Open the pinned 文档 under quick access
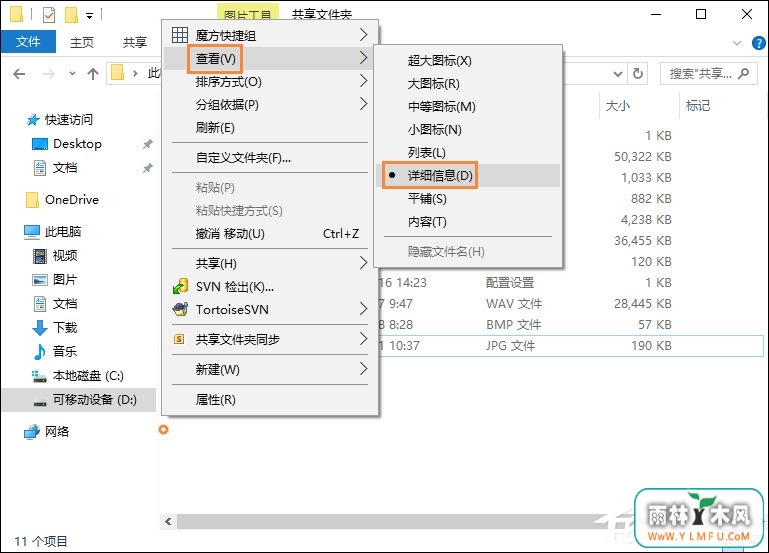769x553 pixels. [65, 168]
